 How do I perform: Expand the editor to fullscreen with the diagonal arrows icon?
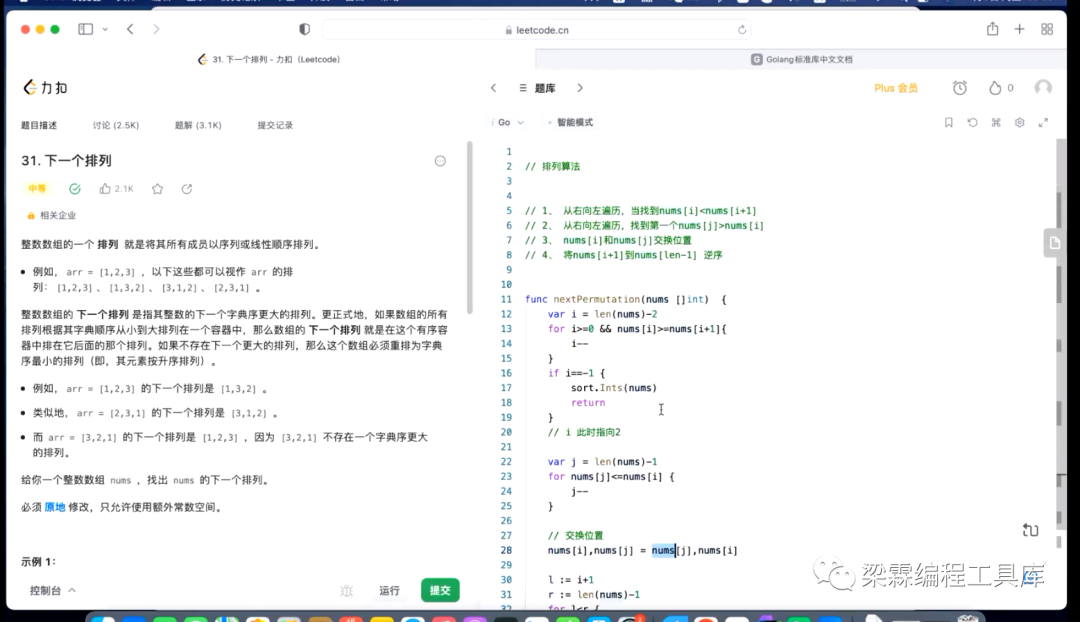click(x=1043, y=122)
